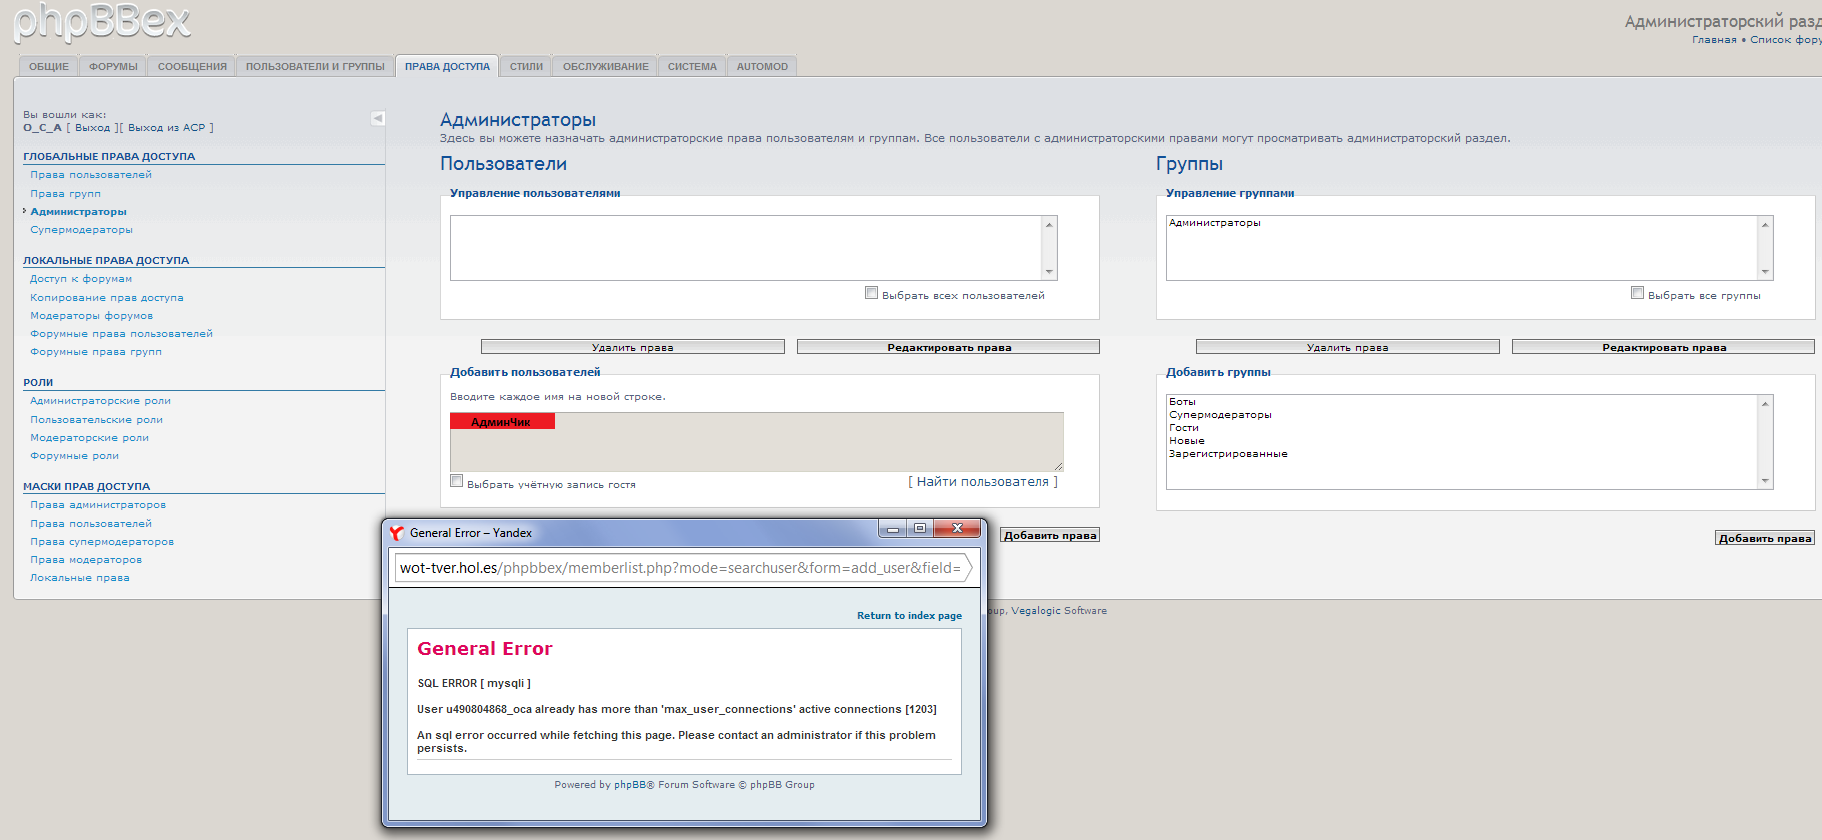Close the General Error popup window

pos(957,528)
